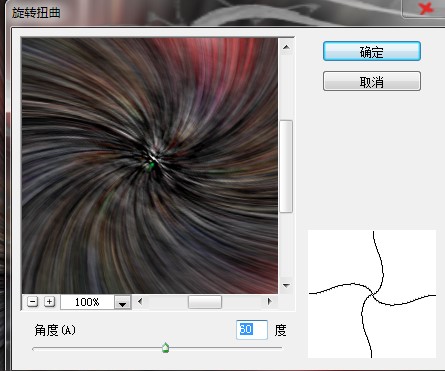Cancel the dialog with 取消 button
The width and height of the screenshot is (445, 371).
click(372, 81)
